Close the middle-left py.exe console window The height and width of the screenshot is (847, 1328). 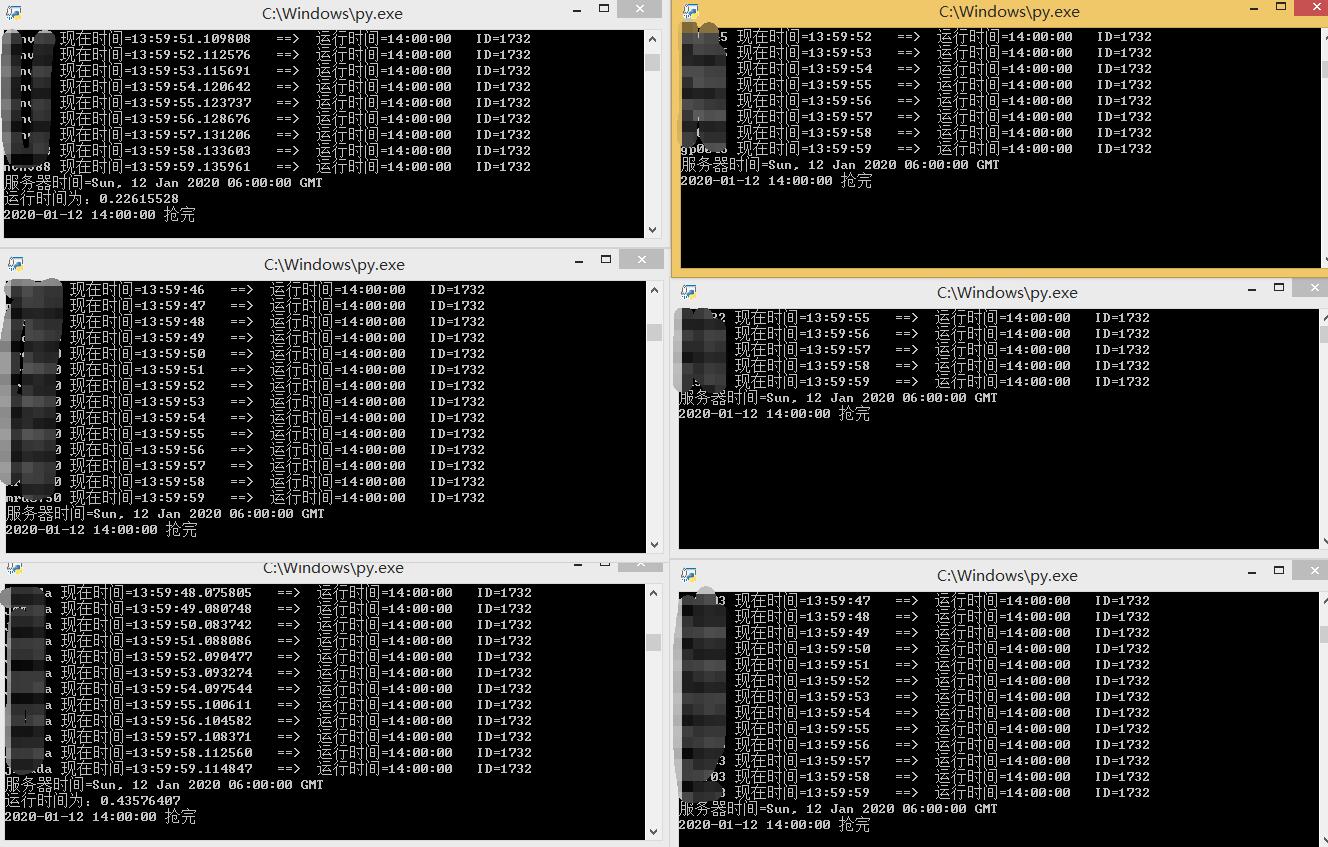coord(640,259)
